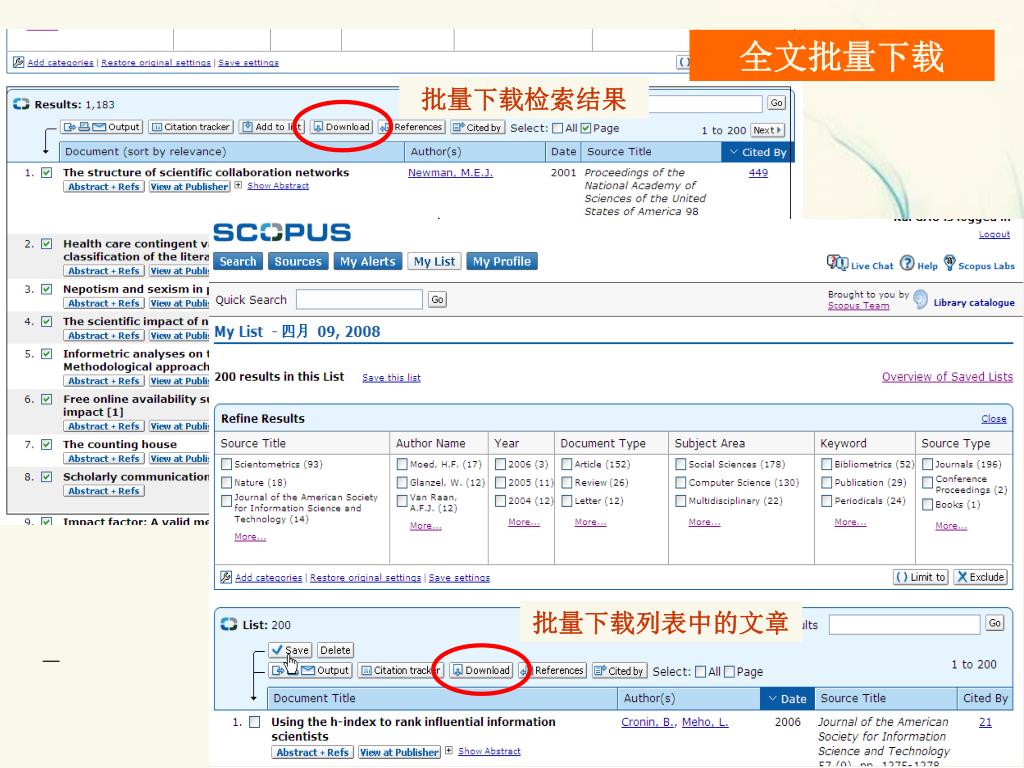This screenshot has height=768, width=1024.
Task: Open Citation tracker in List toolbar
Action: tap(400, 670)
